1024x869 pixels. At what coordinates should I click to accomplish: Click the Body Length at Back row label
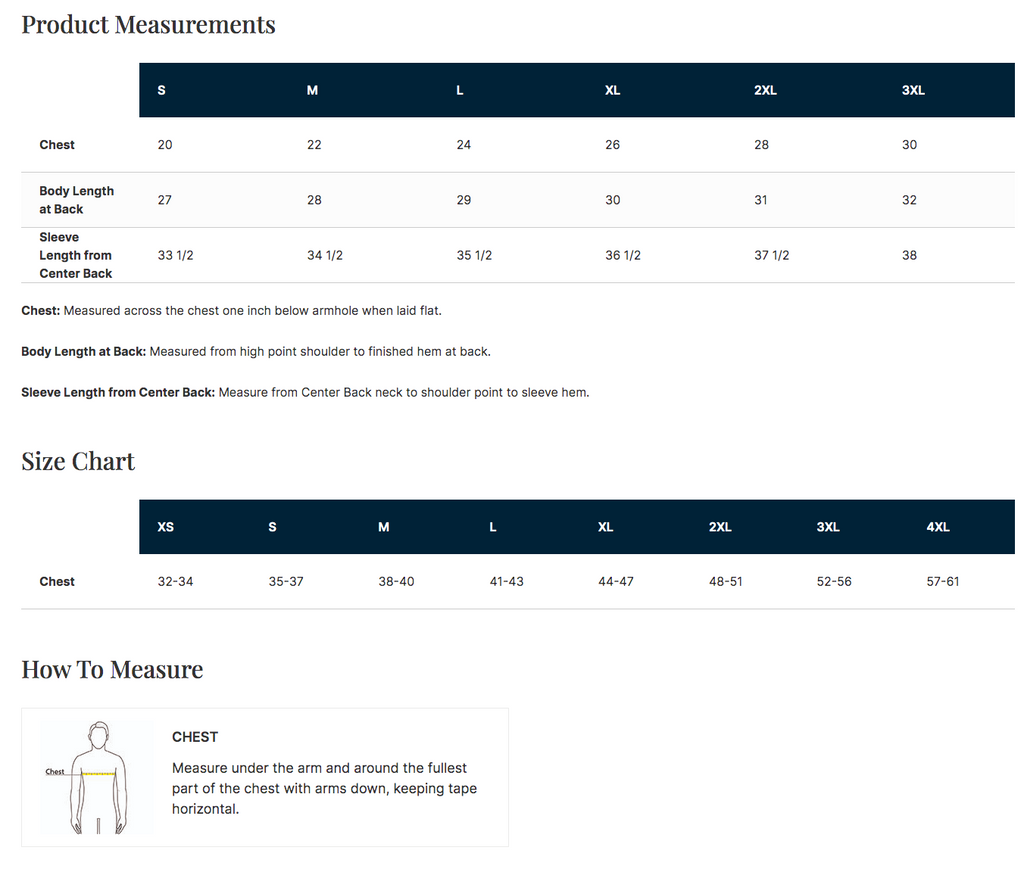tap(76, 200)
